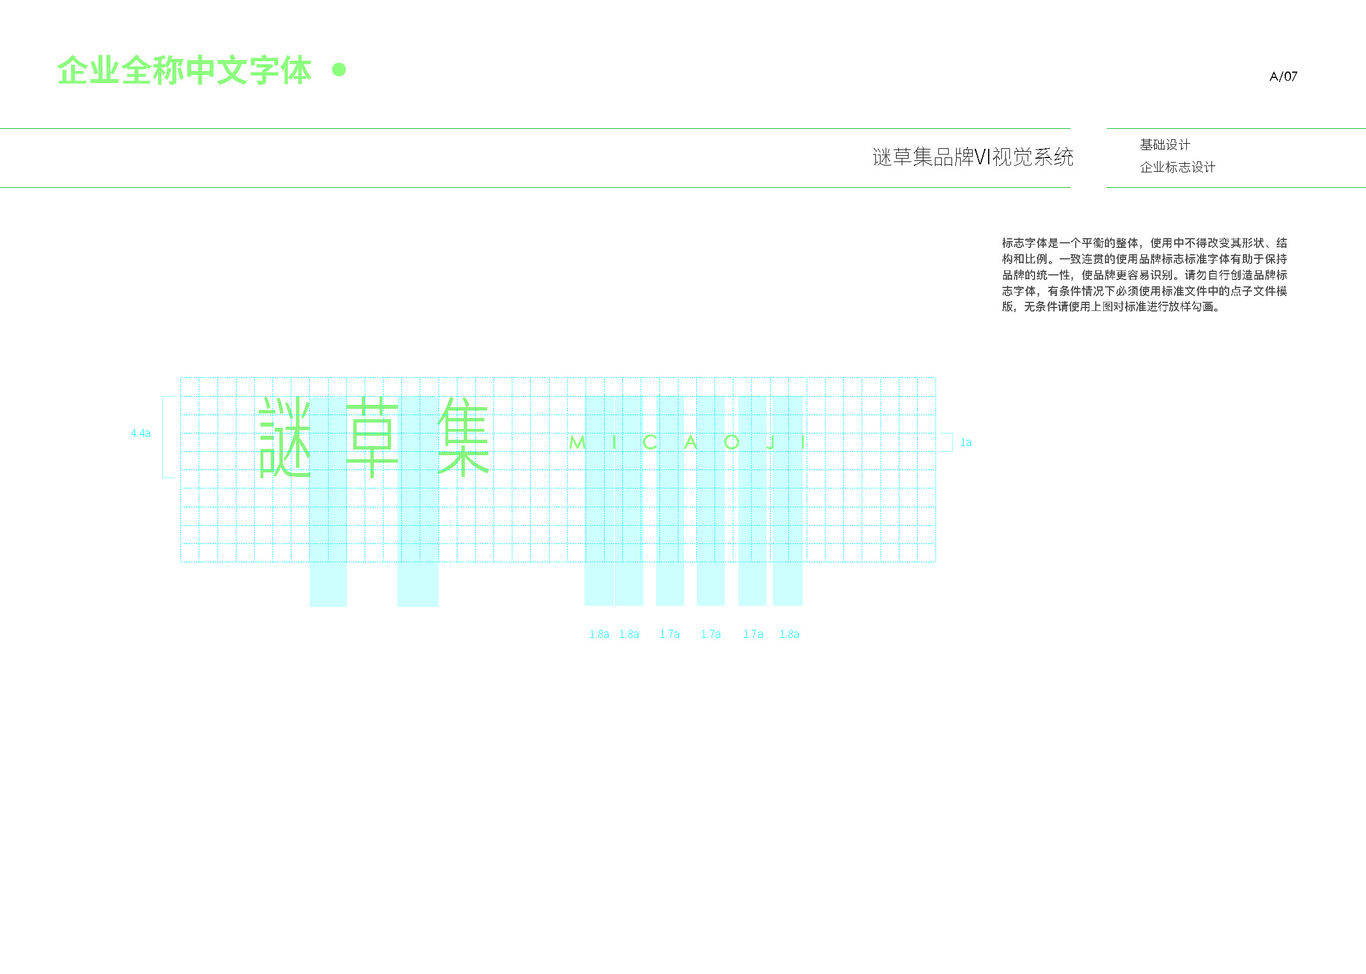Screen dimensions: 1366x974
Task: Select the letter "C" in MICAOJI
Action: (x=650, y=442)
